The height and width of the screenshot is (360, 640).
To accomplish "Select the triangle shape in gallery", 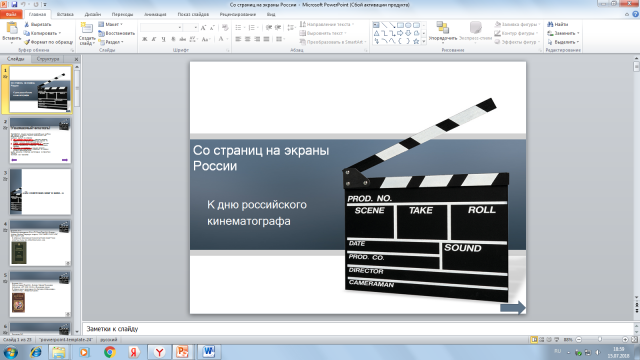I will pyautogui.click(x=376, y=33).
